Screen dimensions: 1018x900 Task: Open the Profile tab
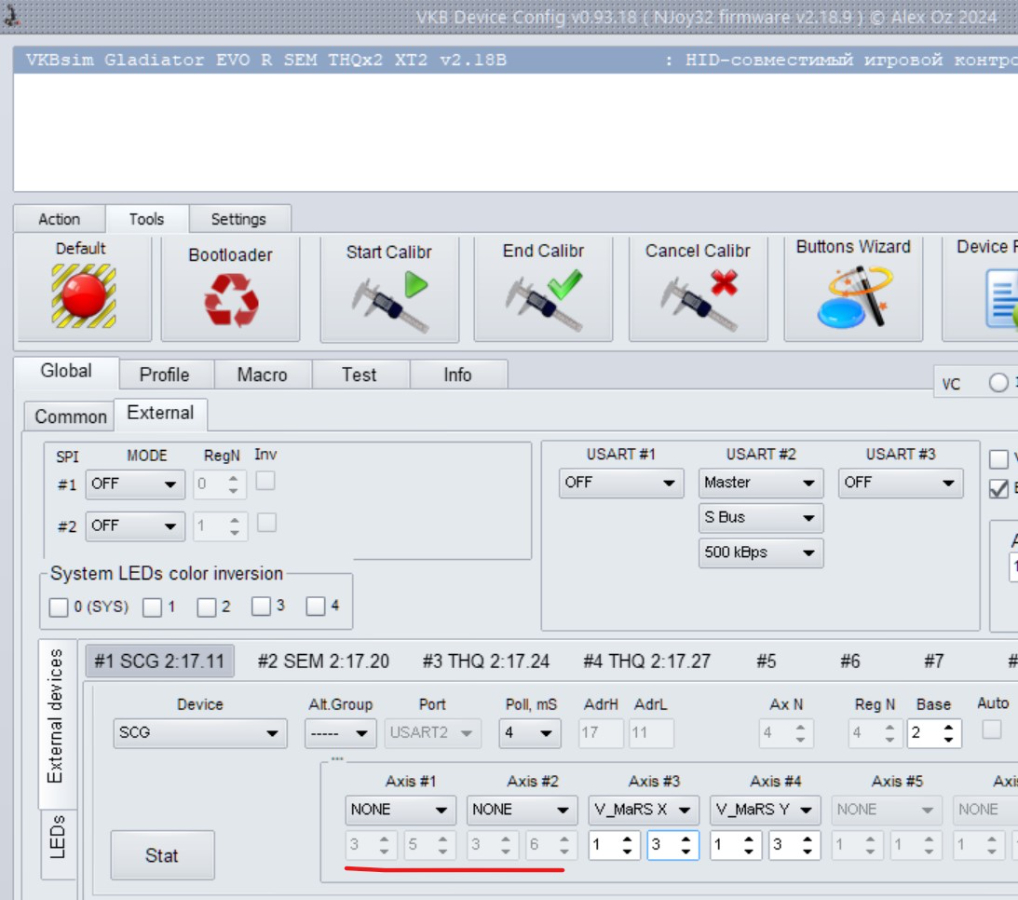(165, 375)
